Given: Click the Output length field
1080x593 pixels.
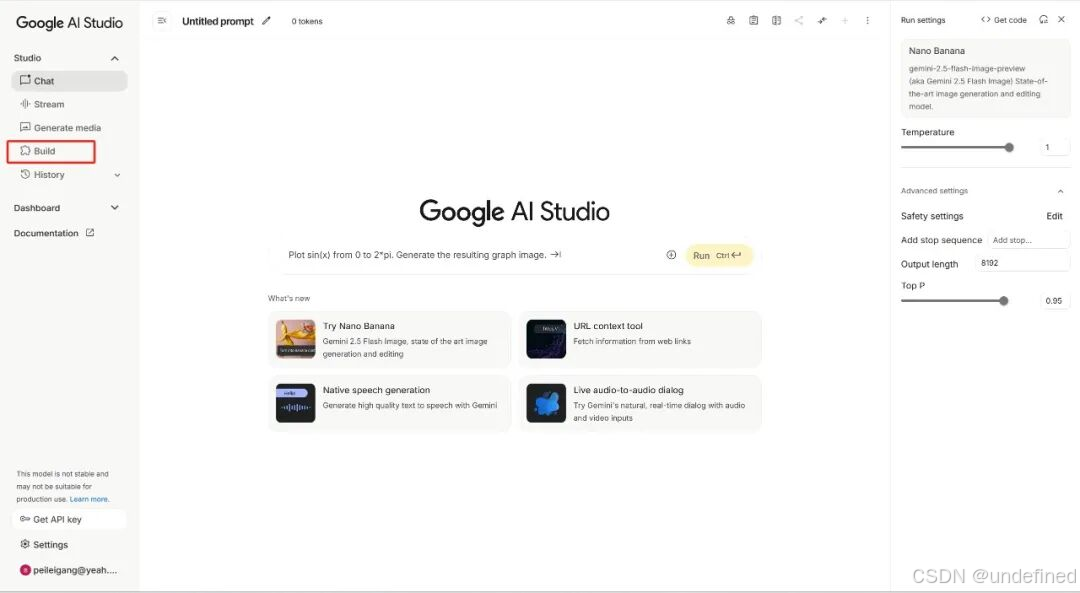Looking at the screenshot, I should (1022, 263).
